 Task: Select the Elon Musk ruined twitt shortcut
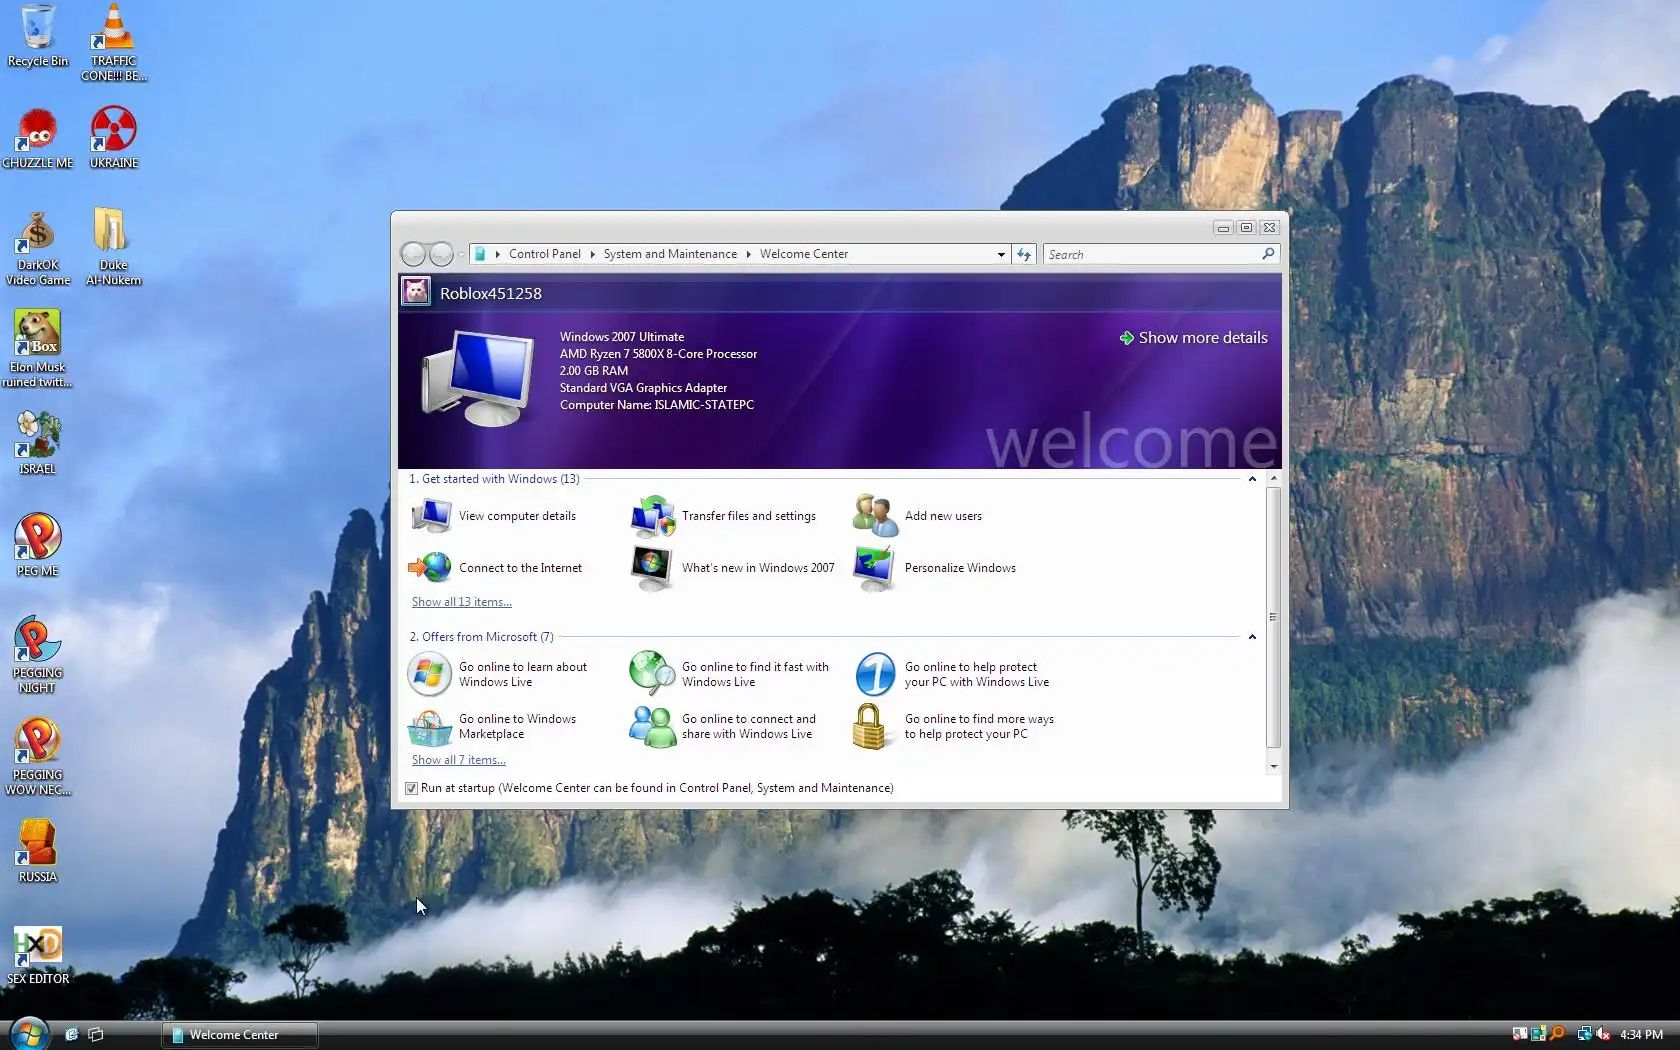[38, 348]
